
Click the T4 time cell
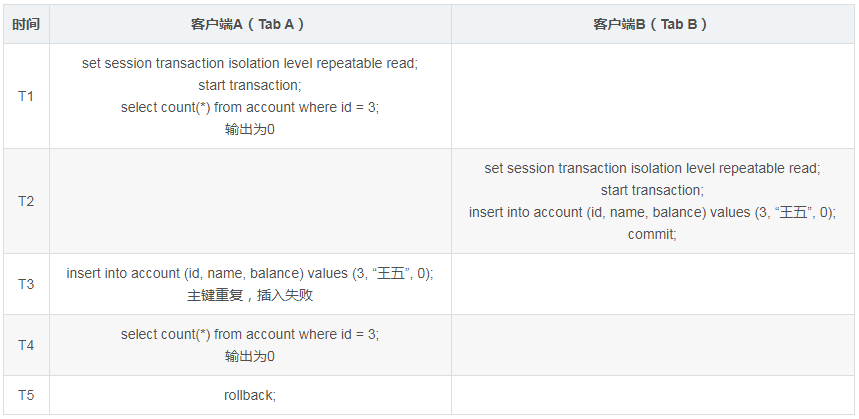pyautogui.click(x=26, y=345)
